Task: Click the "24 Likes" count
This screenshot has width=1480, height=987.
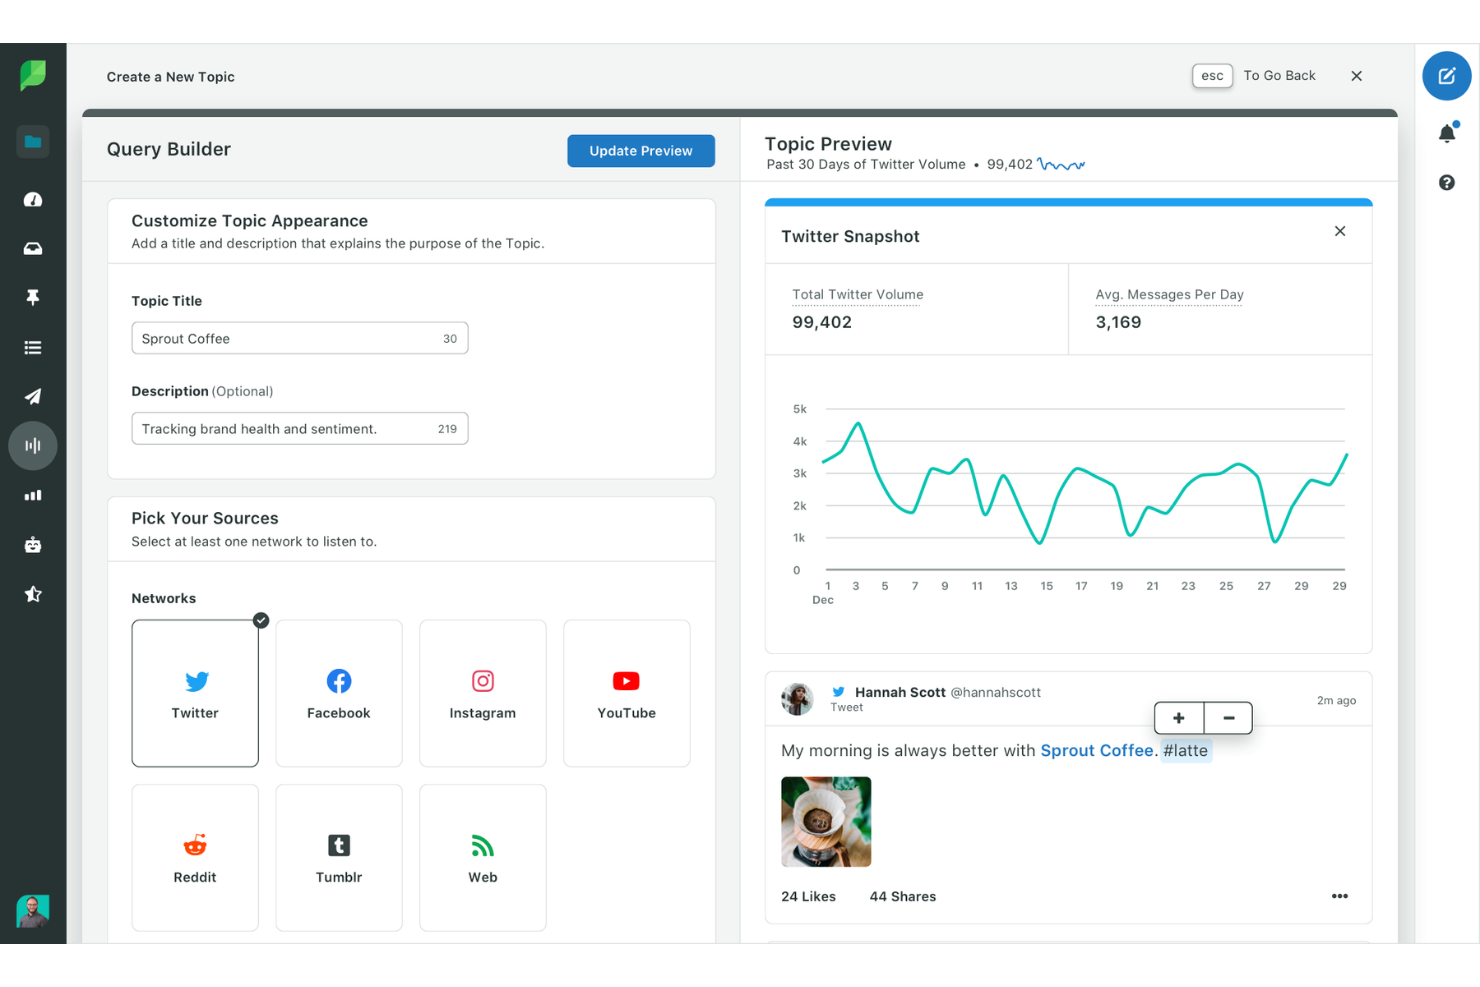Action: [x=808, y=897]
